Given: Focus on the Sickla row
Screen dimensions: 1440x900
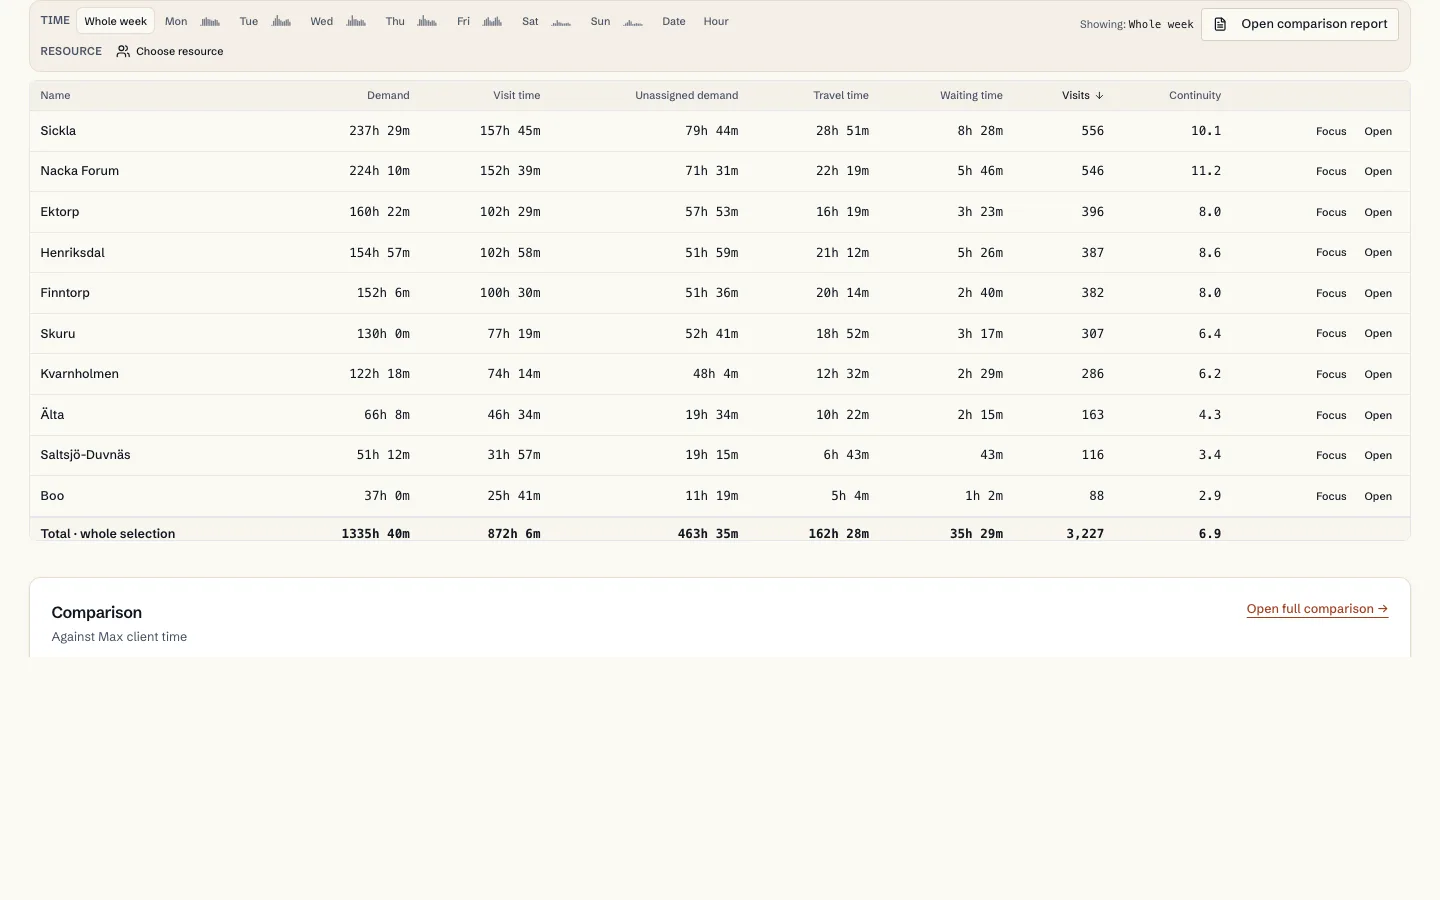Looking at the screenshot, I should [1331, 131].
